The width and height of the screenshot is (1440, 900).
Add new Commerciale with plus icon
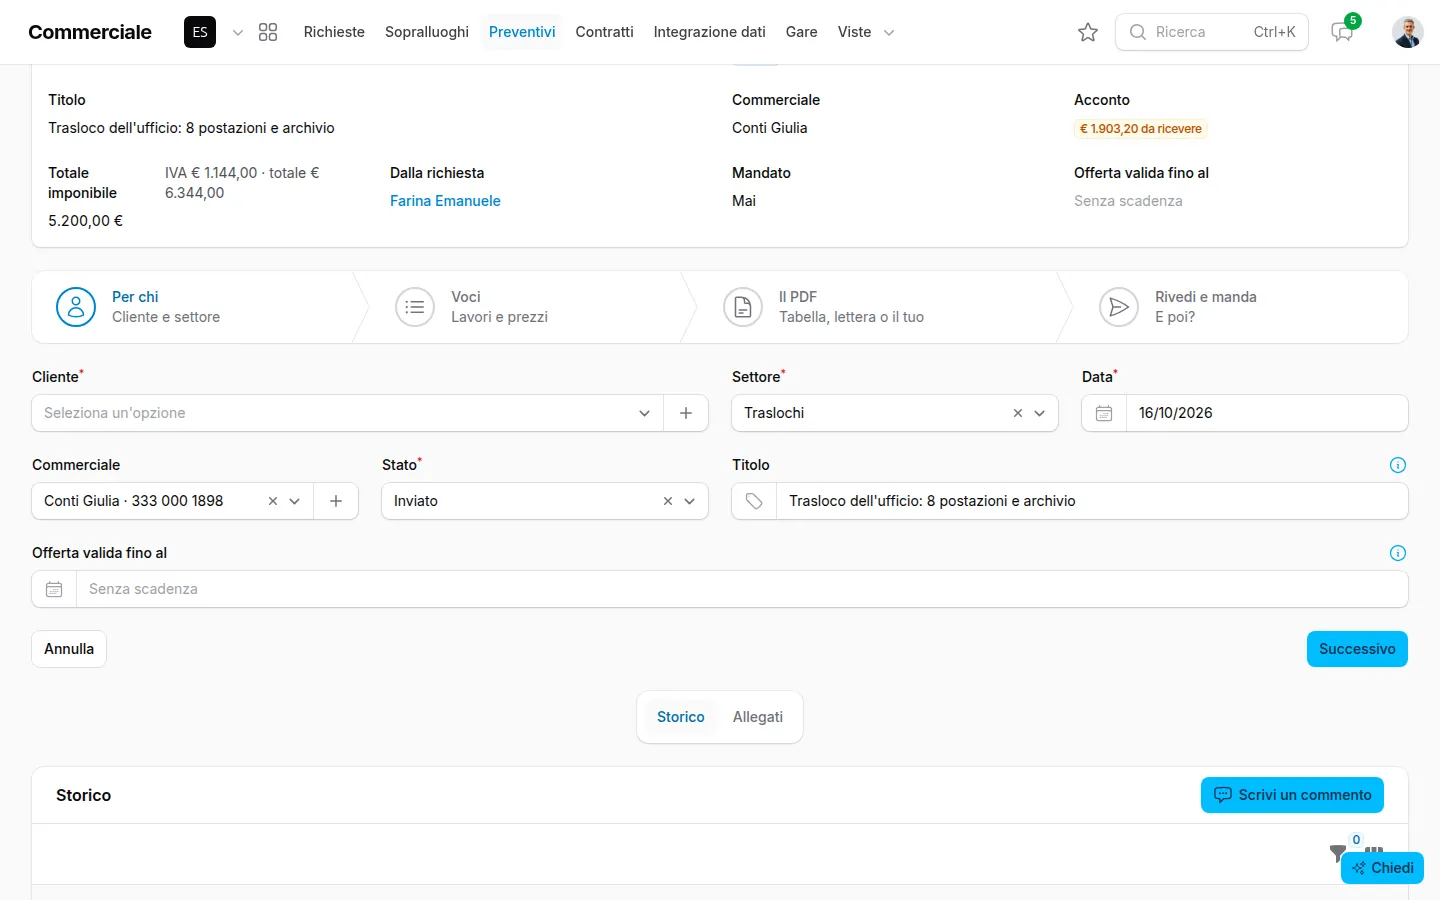click(x=336, y=501)
